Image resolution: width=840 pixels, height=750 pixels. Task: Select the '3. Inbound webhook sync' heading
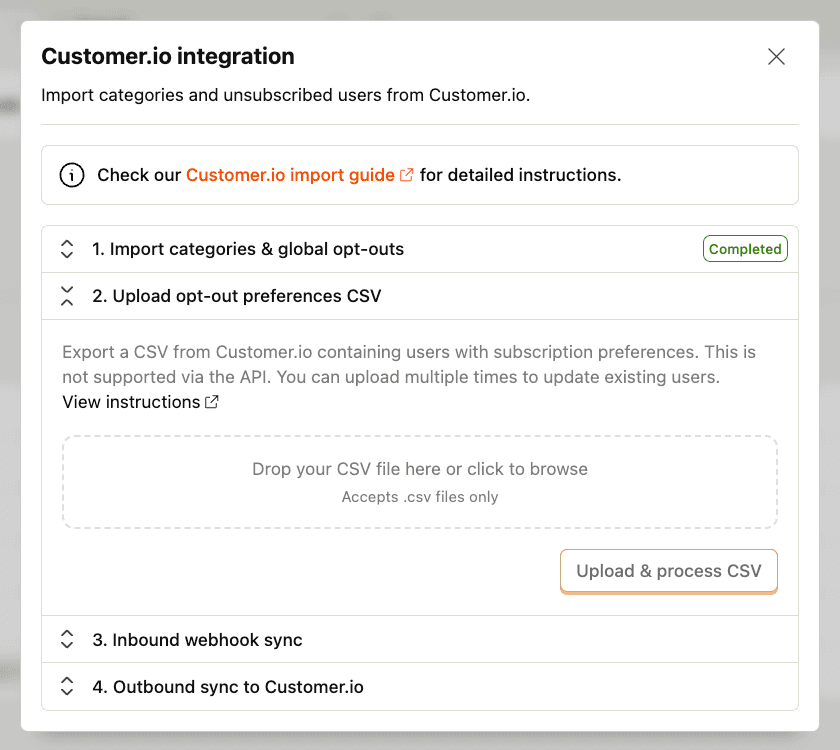197,640
